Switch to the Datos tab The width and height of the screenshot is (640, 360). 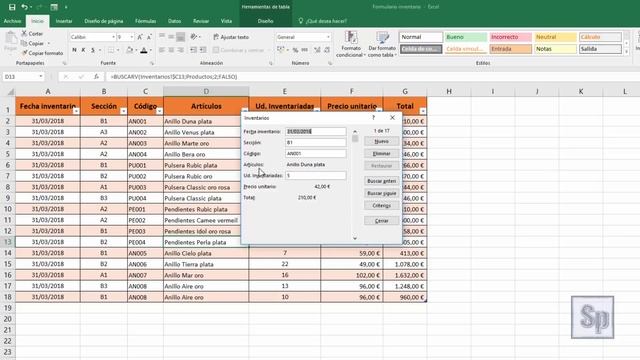174,21
